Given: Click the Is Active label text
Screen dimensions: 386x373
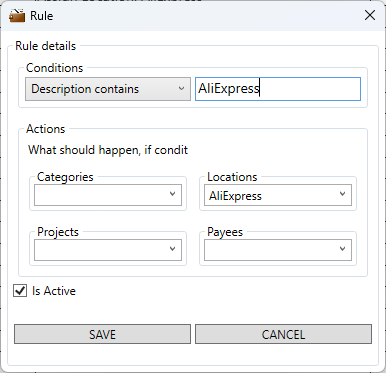Looking at the screenshot, I should coord(54,291).
